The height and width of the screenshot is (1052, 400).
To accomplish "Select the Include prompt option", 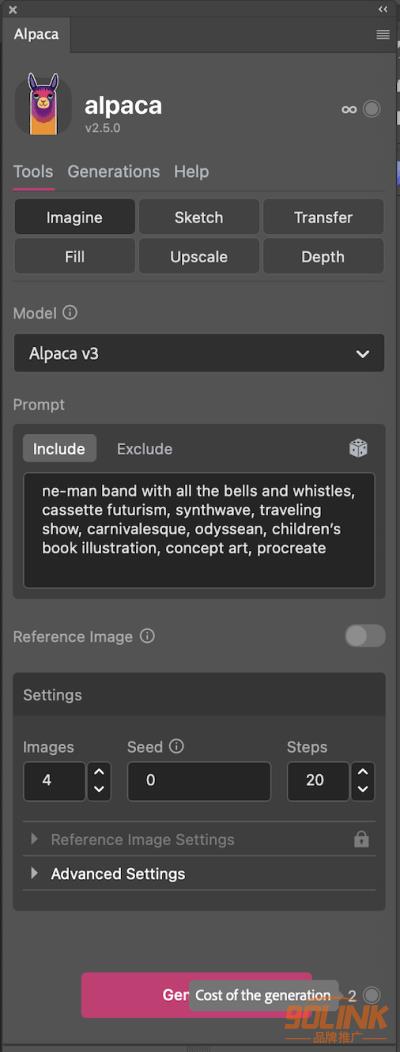I will click(59, 449).
